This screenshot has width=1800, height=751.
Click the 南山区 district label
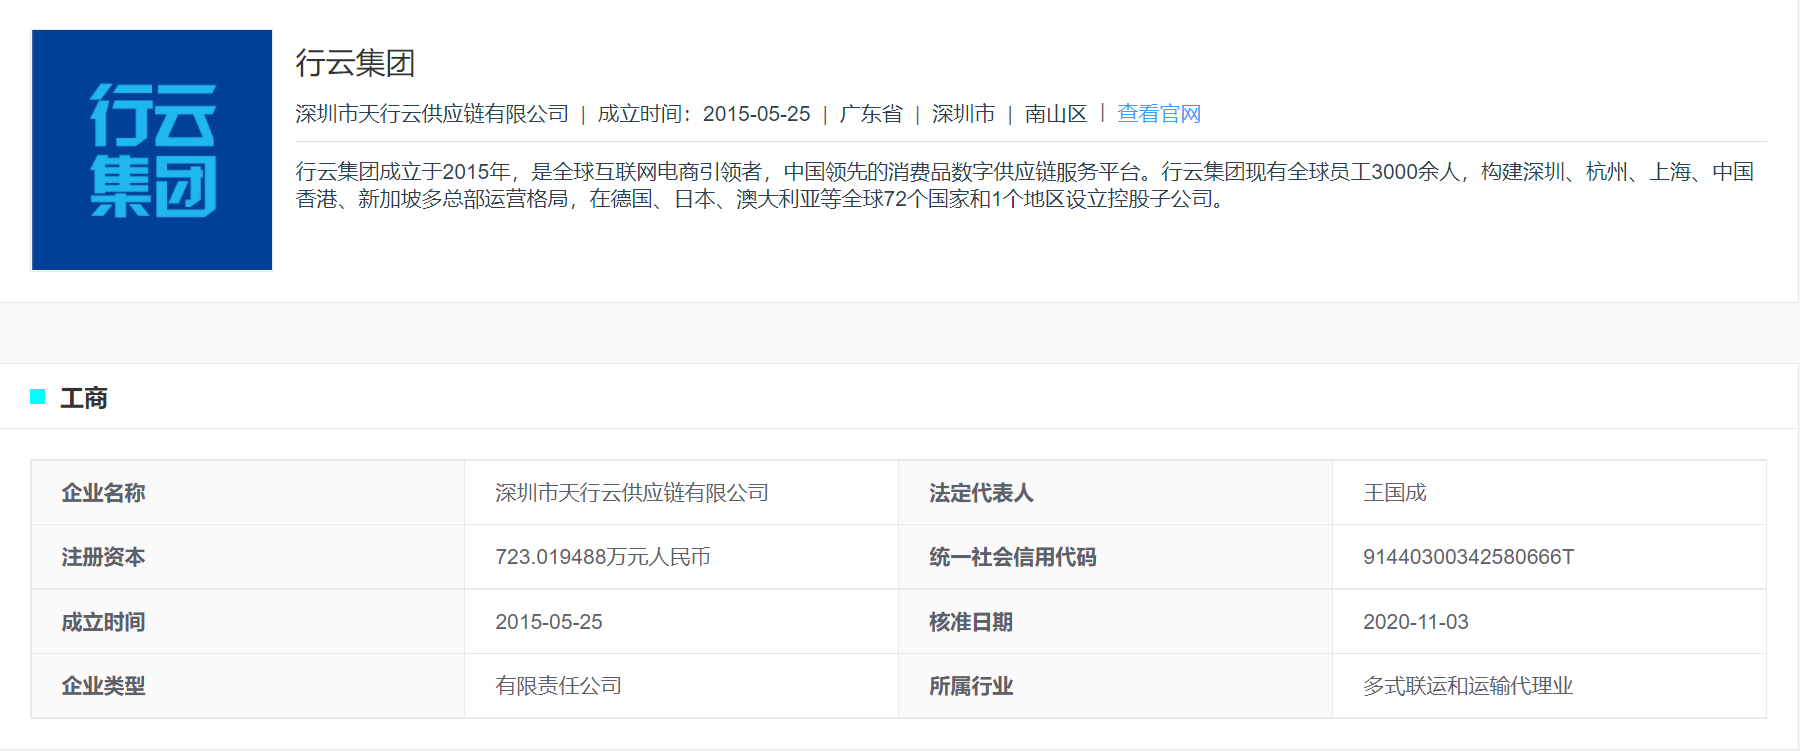point(1056,114)
